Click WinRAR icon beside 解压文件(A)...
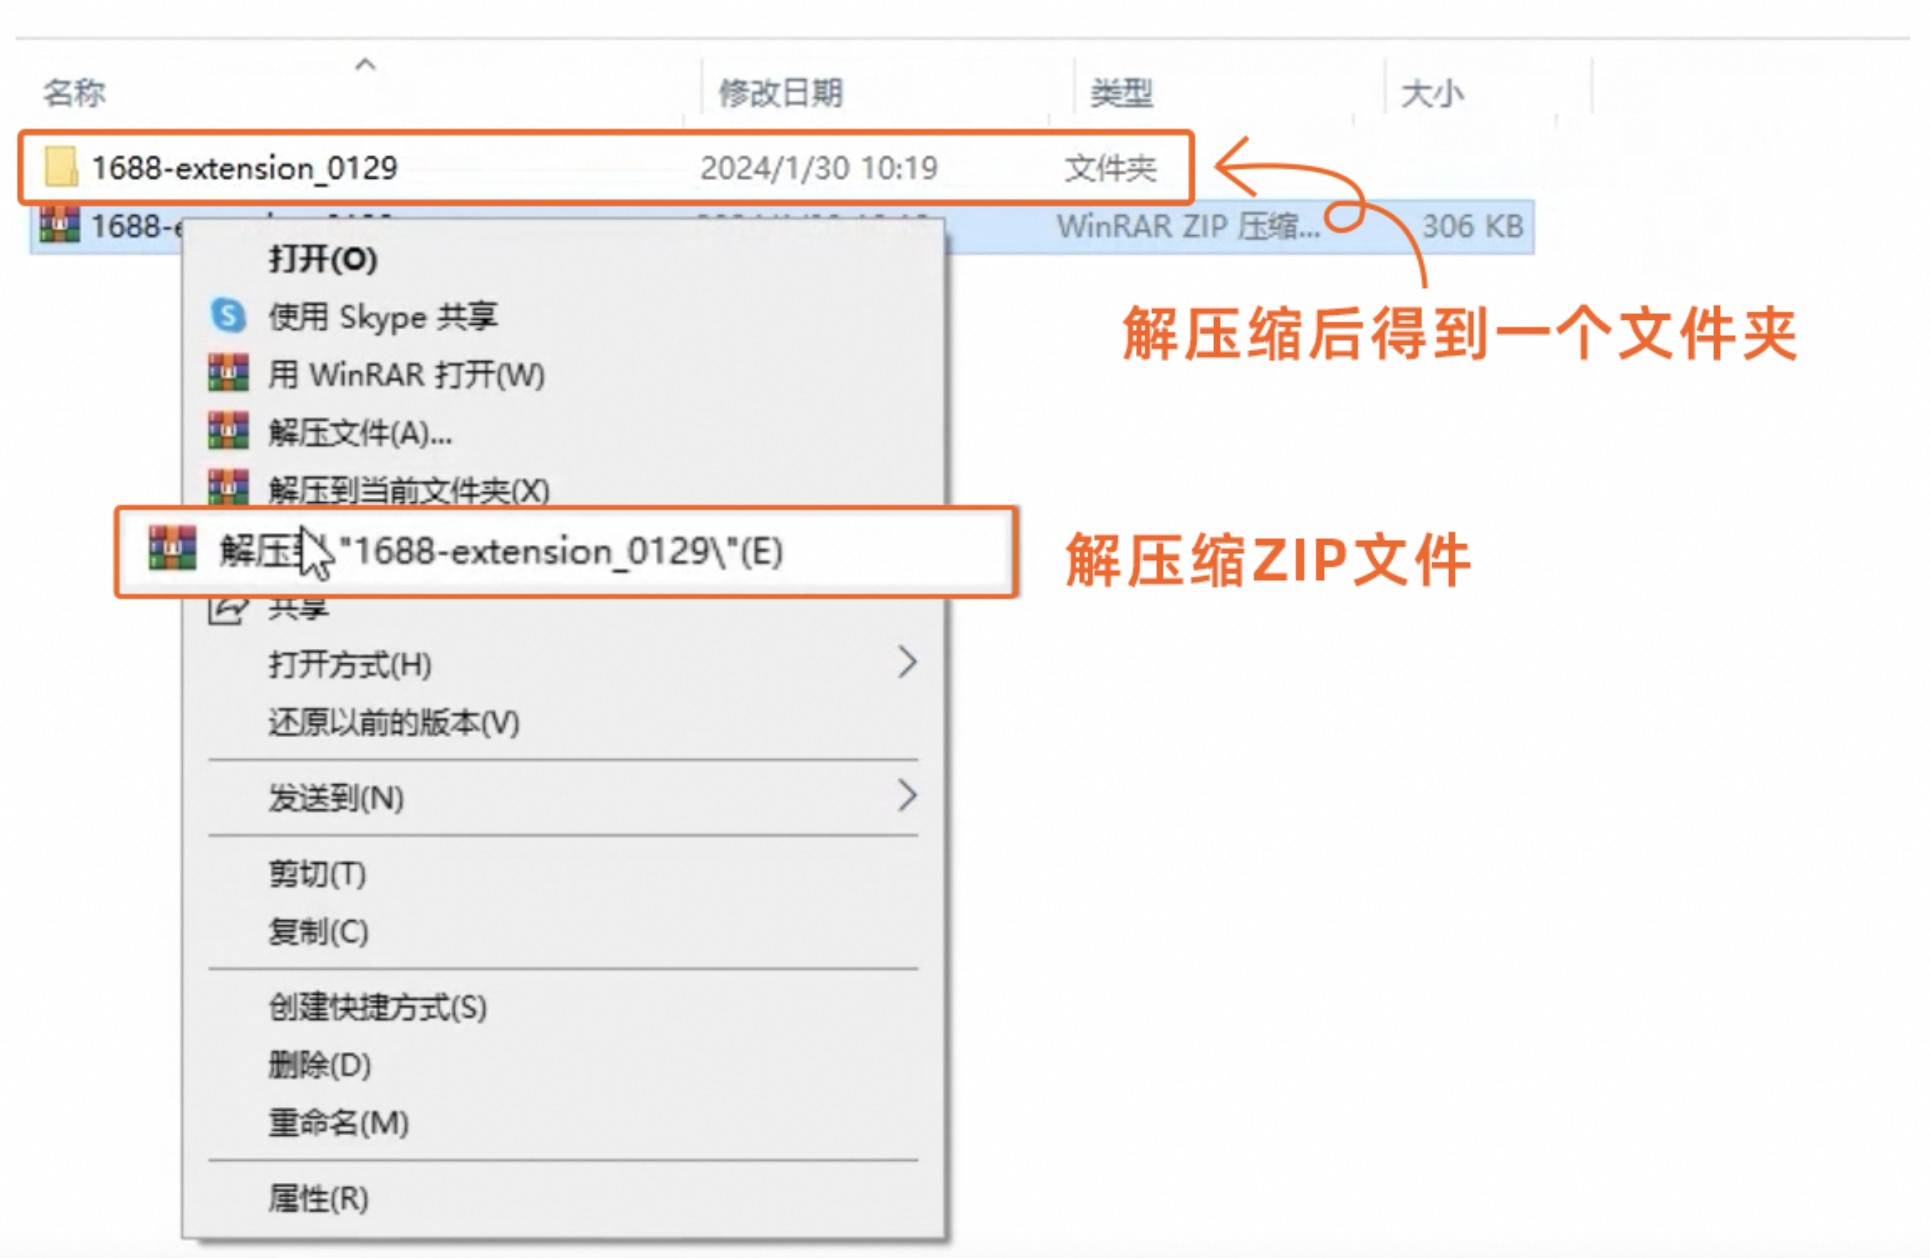The width and height of the screenshot is (1930, 1258). coord(228,431)
